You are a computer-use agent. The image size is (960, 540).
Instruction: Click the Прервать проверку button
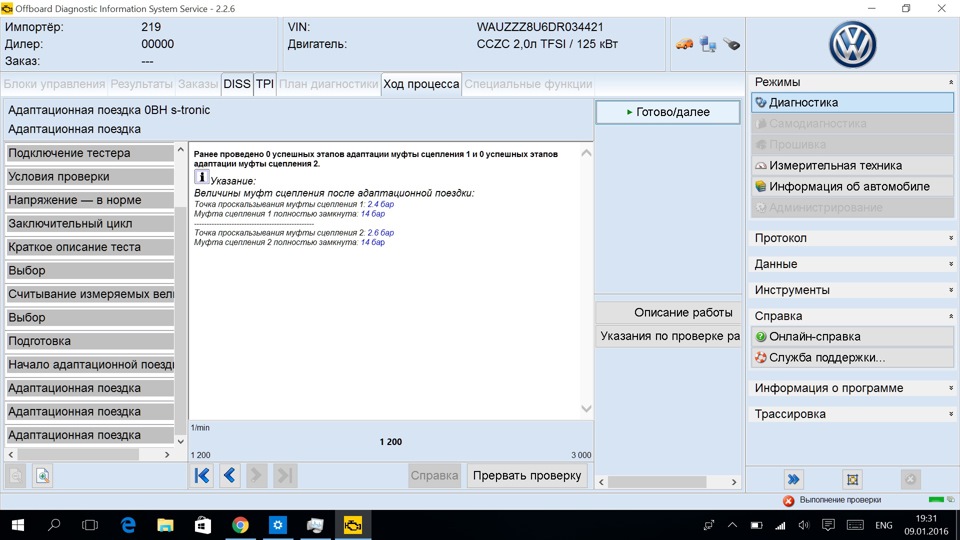coord(527,476)
